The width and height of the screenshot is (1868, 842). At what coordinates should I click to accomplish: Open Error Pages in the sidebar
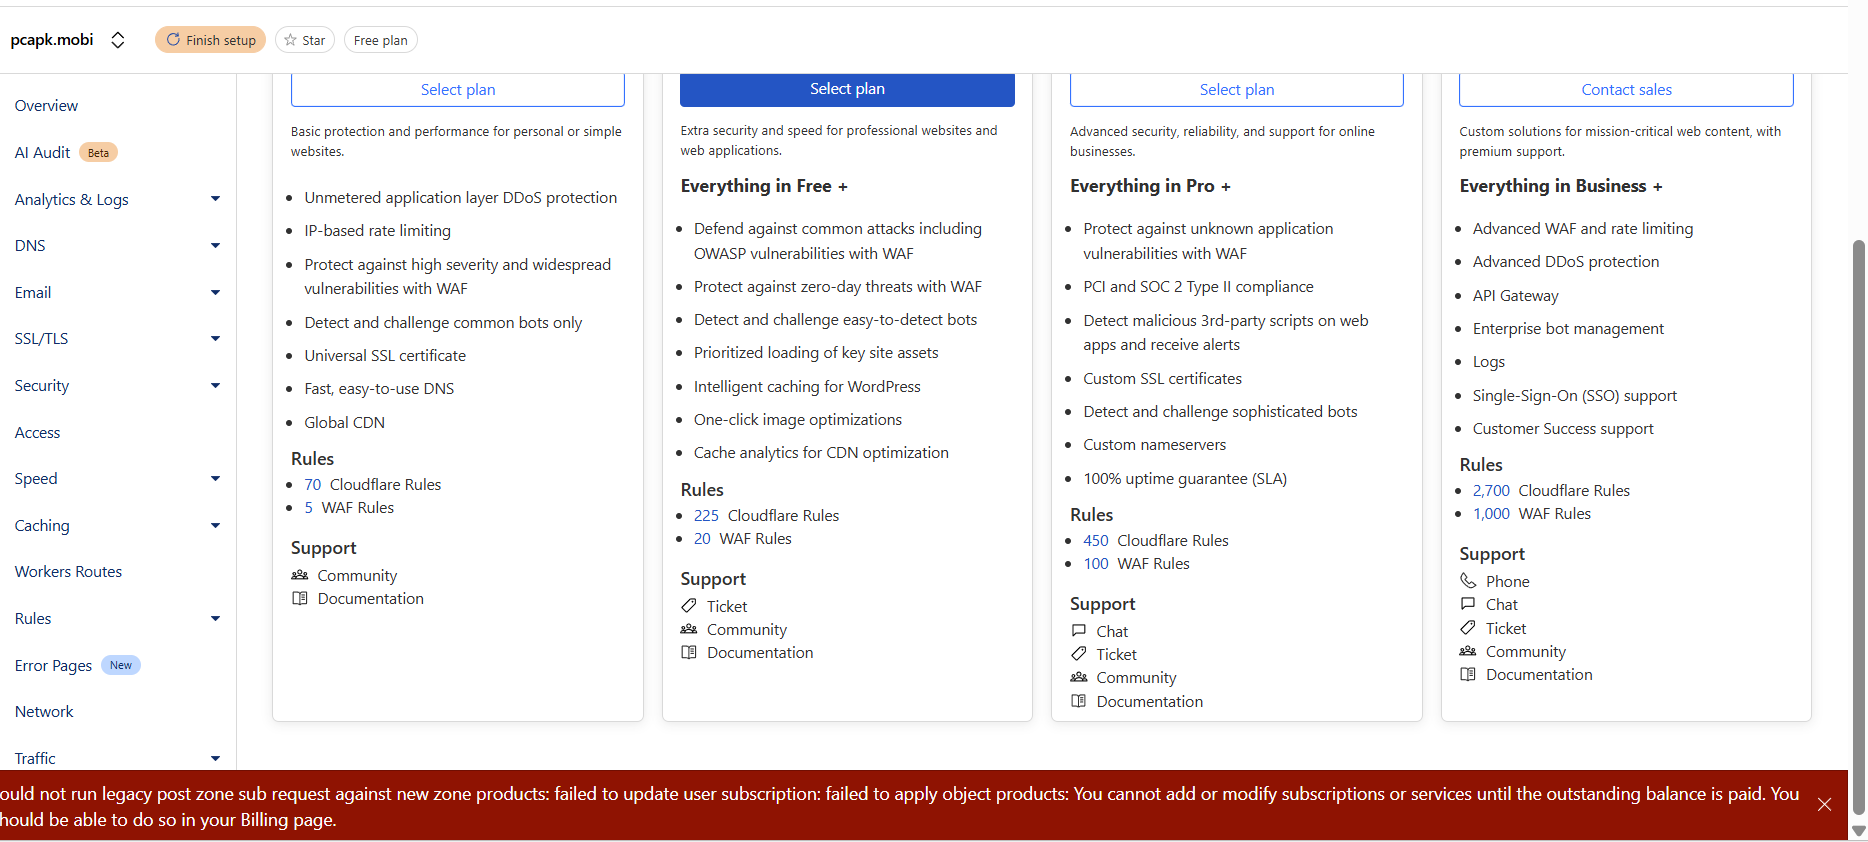(x=53, y=666)
